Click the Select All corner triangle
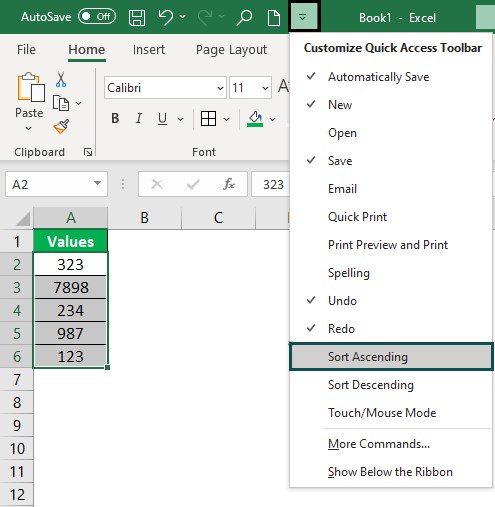This screenshot has width=495, height=507. [23, 219]
